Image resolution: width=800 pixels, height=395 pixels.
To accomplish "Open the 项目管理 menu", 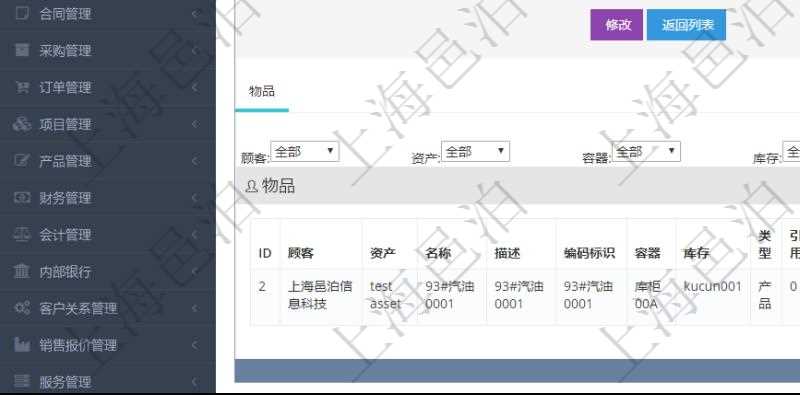I will click(108, 124).
